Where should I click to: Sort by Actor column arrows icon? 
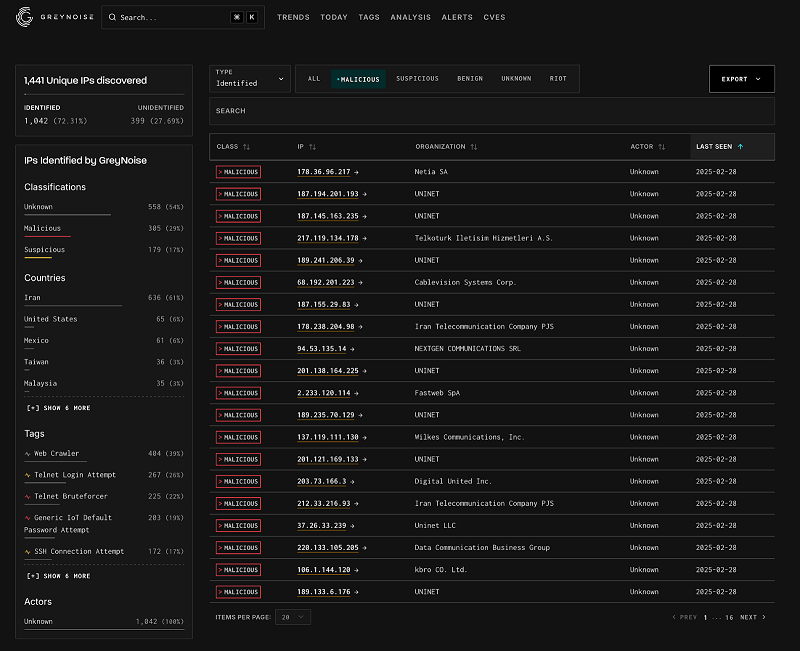coord(662,147)
